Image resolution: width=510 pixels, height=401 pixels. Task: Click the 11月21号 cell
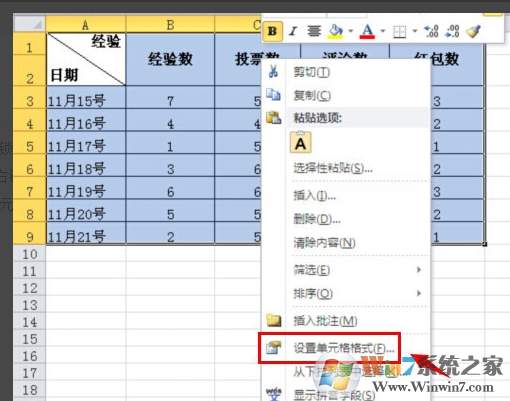86,233
